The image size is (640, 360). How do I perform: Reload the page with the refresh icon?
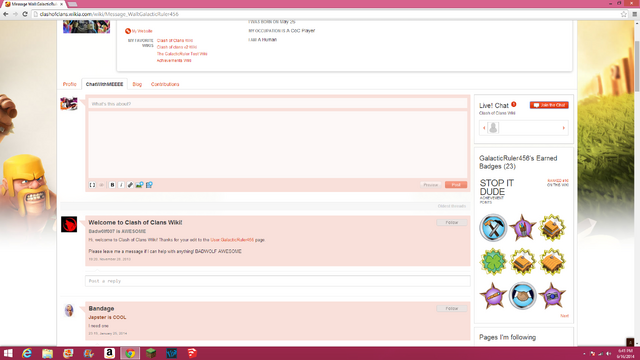[24, 14]
